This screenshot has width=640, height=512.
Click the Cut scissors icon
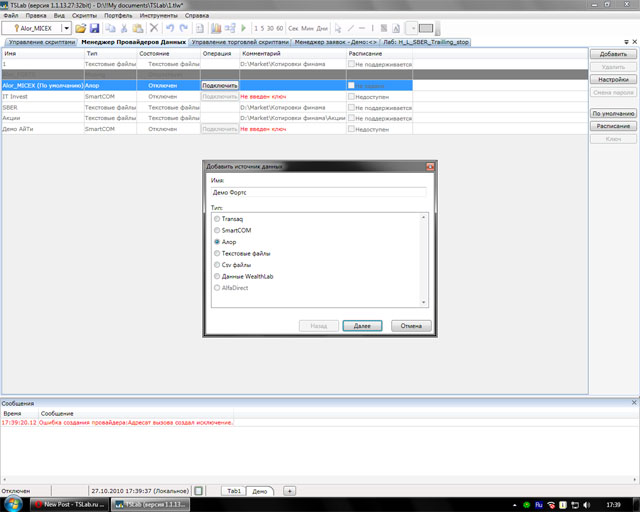tap(124, 28)
